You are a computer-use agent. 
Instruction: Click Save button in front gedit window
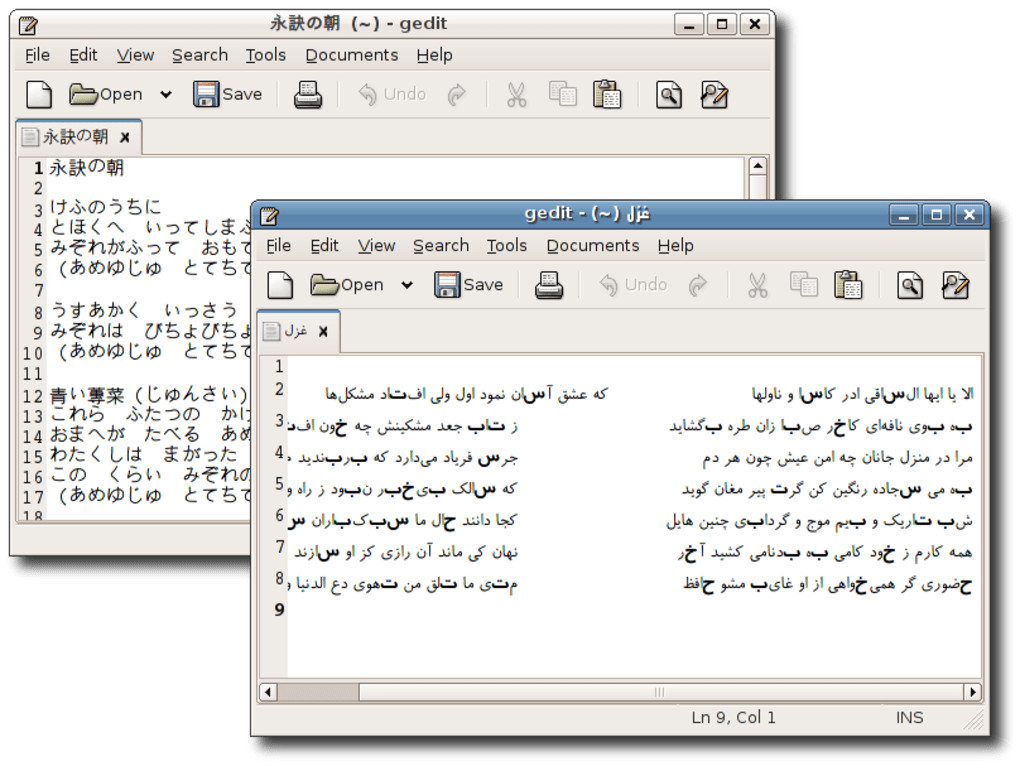[x=469, y=285]
